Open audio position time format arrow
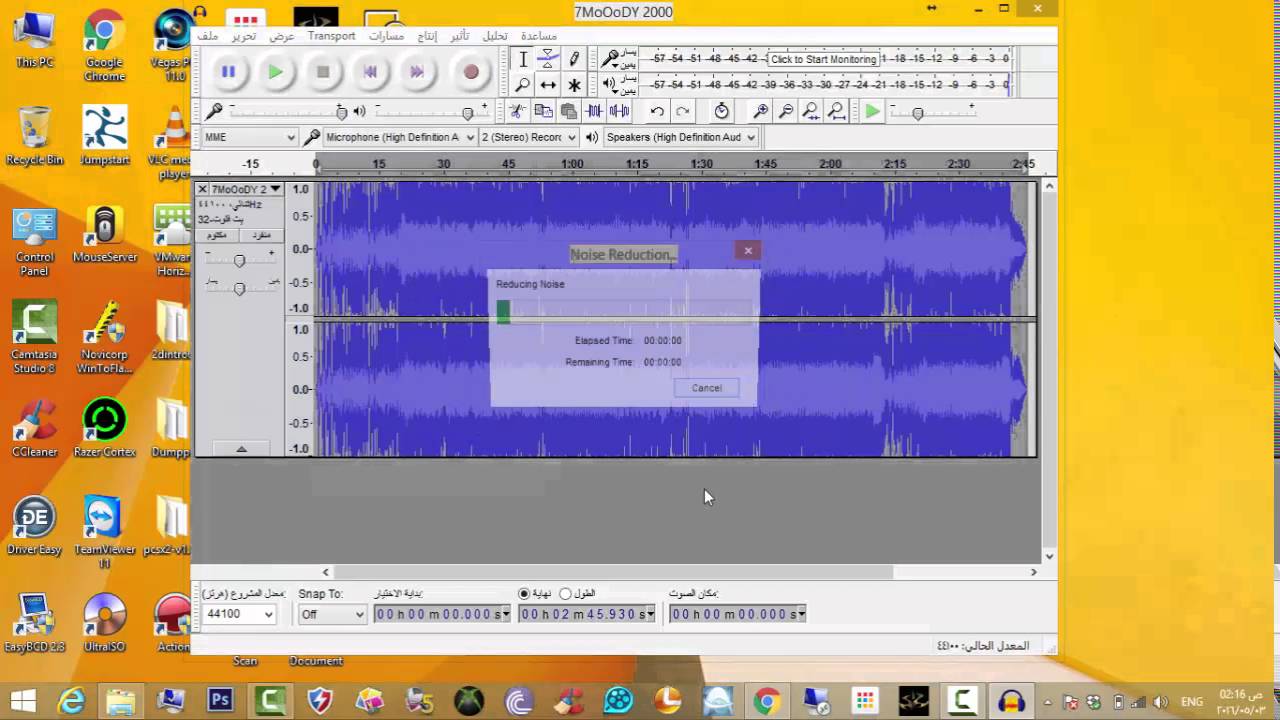 click(800, 614)
